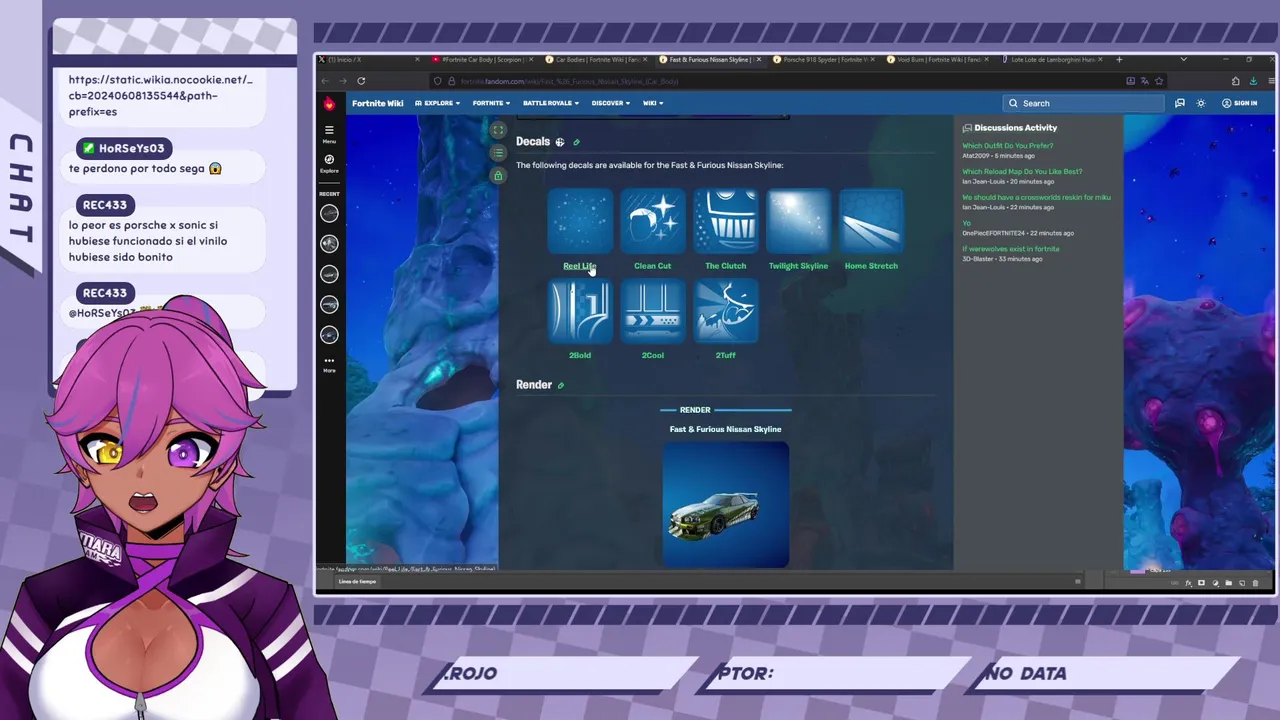Click the Discussions Activity heading
Image resolution: width=1280 pixels, height=720 pixels.
tap(1015, 128)
